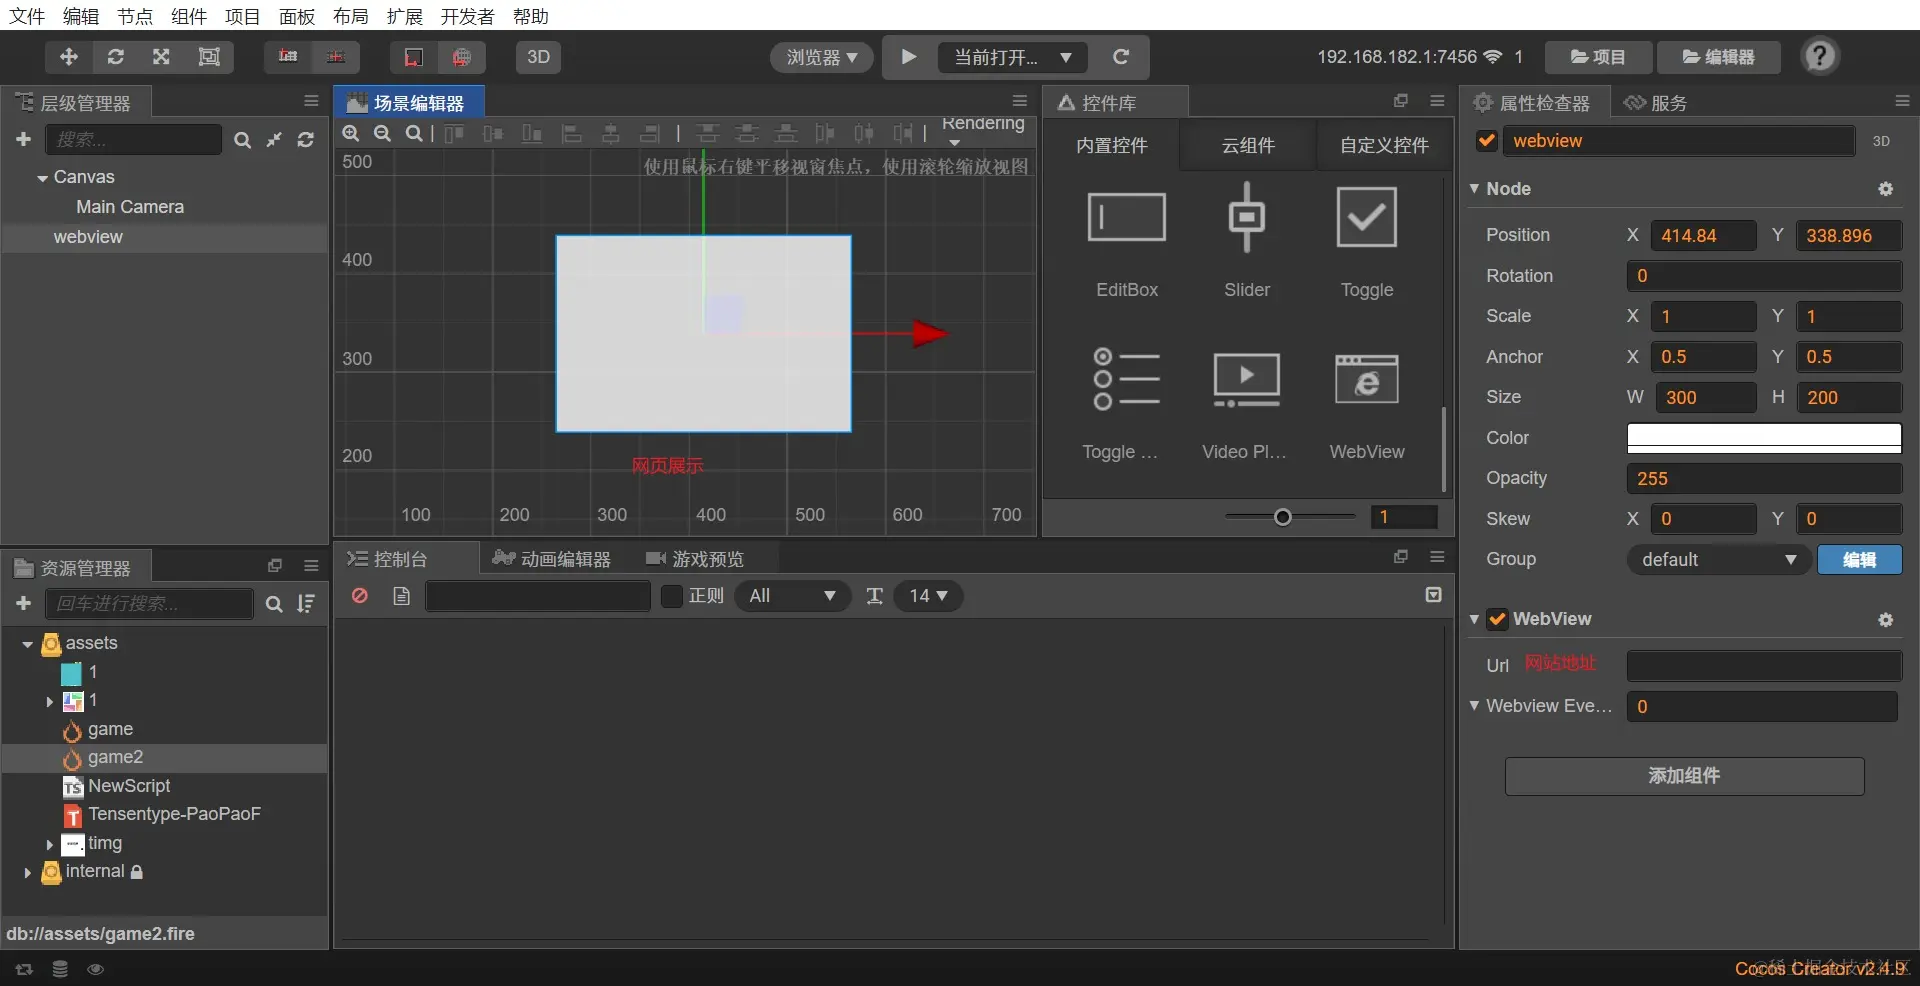Select the scale transform tool

coord(161,57)
